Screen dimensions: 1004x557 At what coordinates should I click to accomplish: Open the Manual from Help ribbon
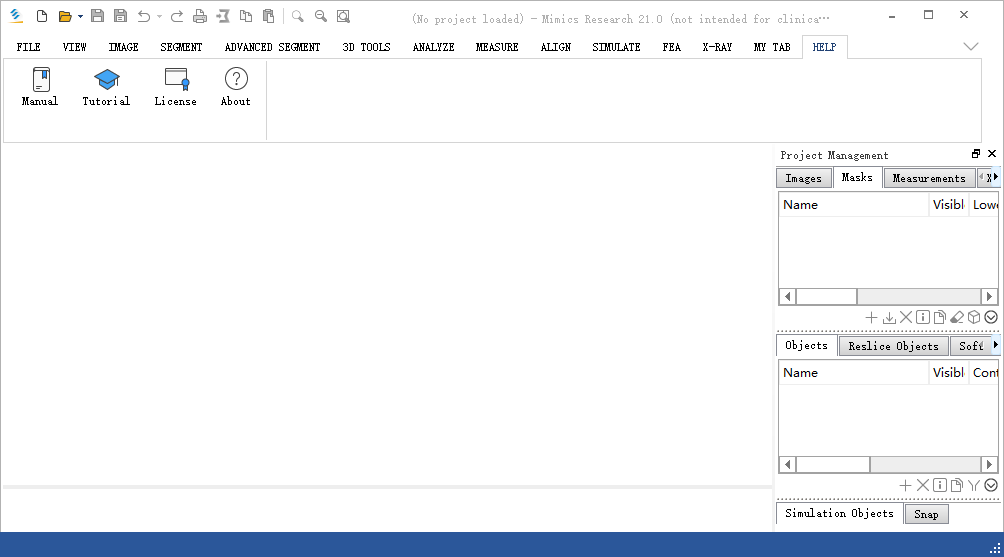40,87
